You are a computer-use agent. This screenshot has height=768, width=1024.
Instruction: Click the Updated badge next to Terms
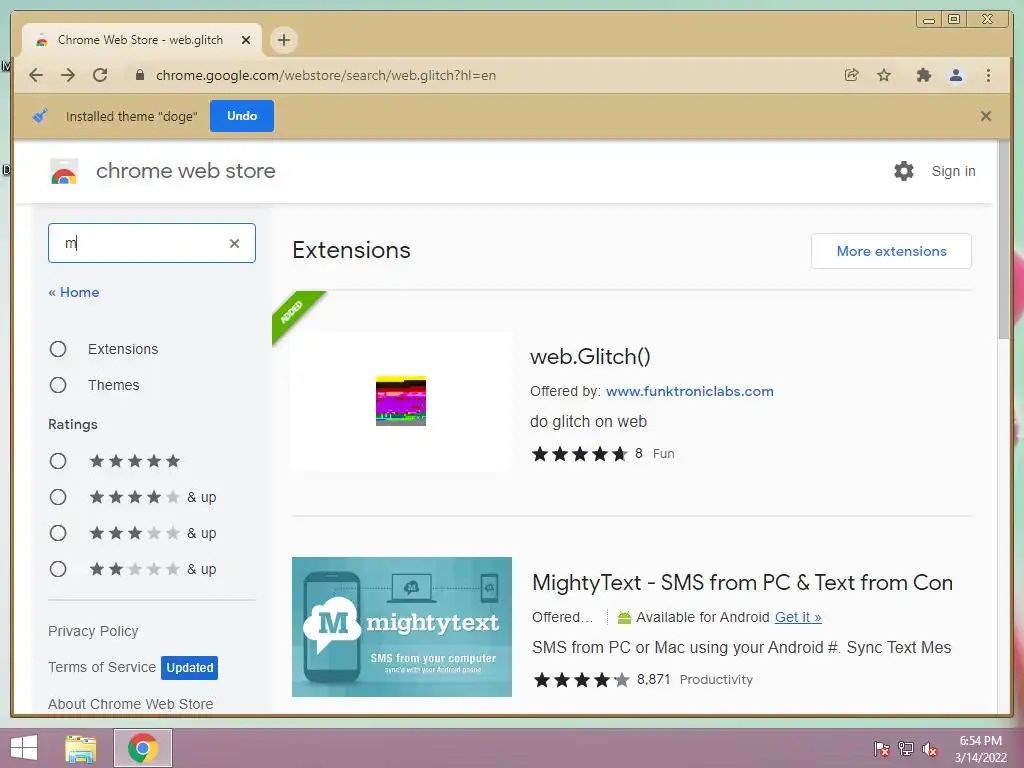point(189,667)
